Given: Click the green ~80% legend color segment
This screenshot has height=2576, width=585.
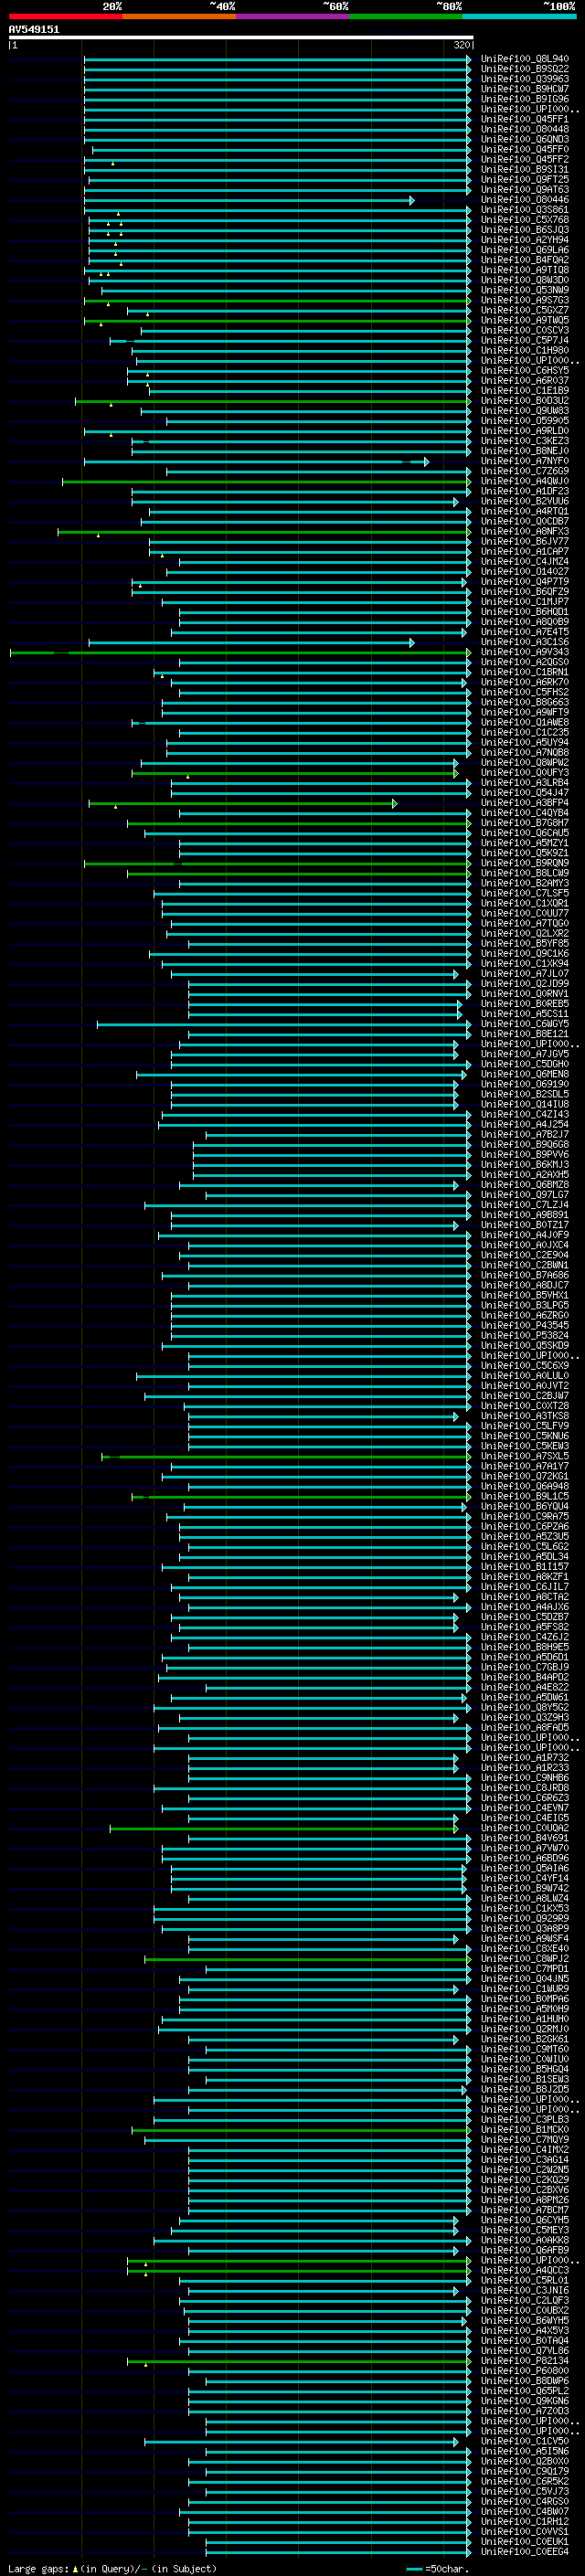Looking at the screenshot, I should coord(406,16).
